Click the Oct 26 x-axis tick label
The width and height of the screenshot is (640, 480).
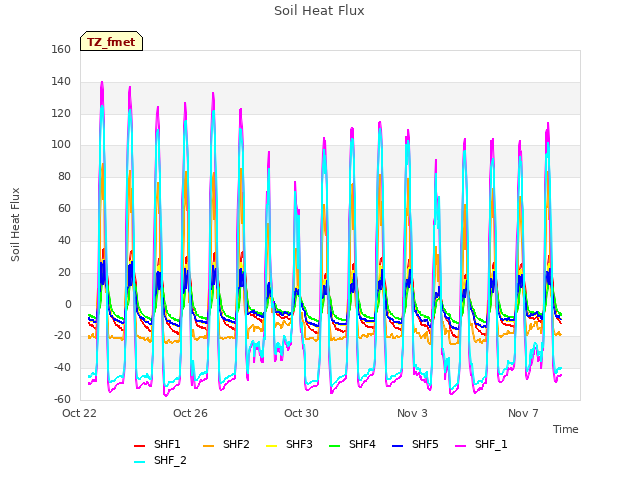pyautogui.click(x=190, y=413)
